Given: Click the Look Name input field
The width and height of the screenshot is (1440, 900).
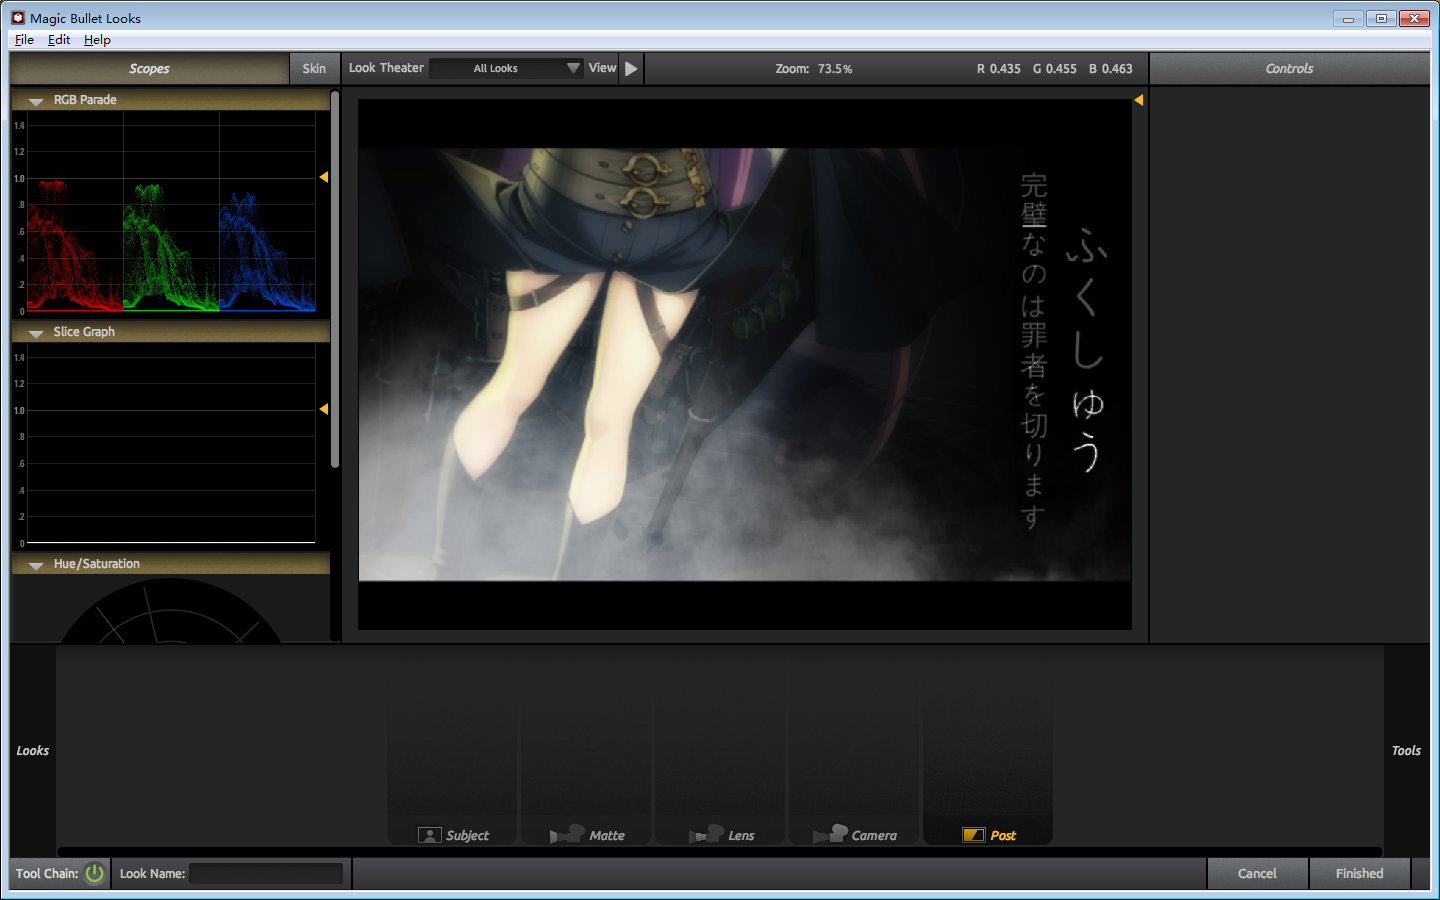Looking at the screenshot, I should point(266,873).
